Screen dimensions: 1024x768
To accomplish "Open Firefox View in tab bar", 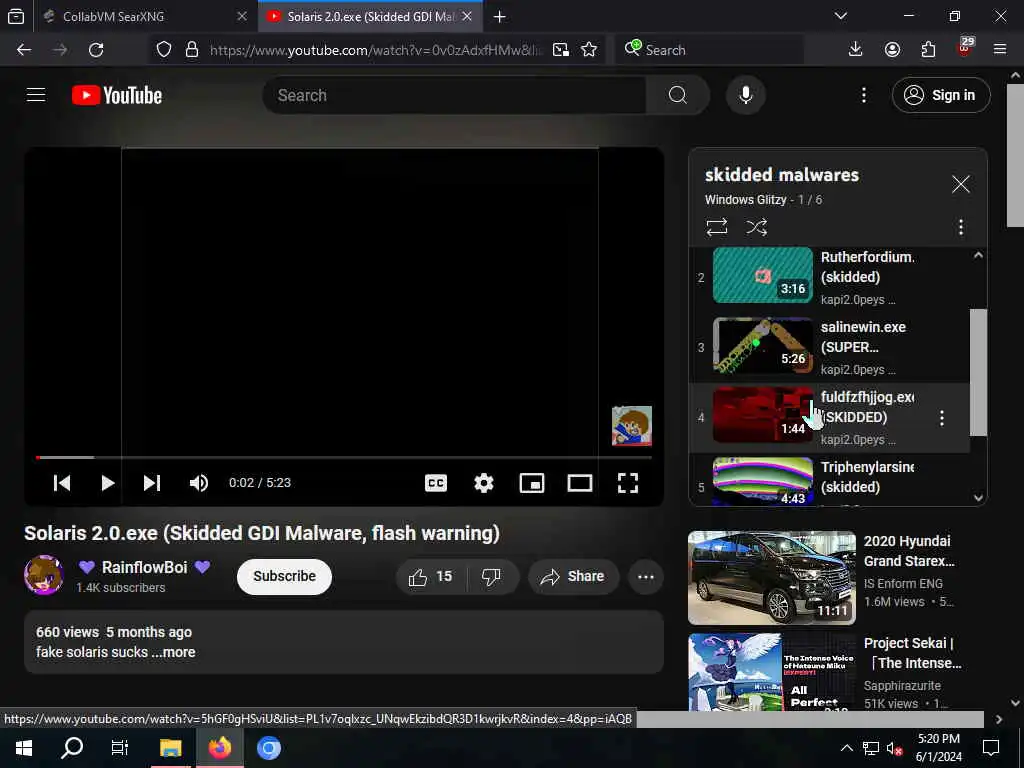I will [16, 16].
